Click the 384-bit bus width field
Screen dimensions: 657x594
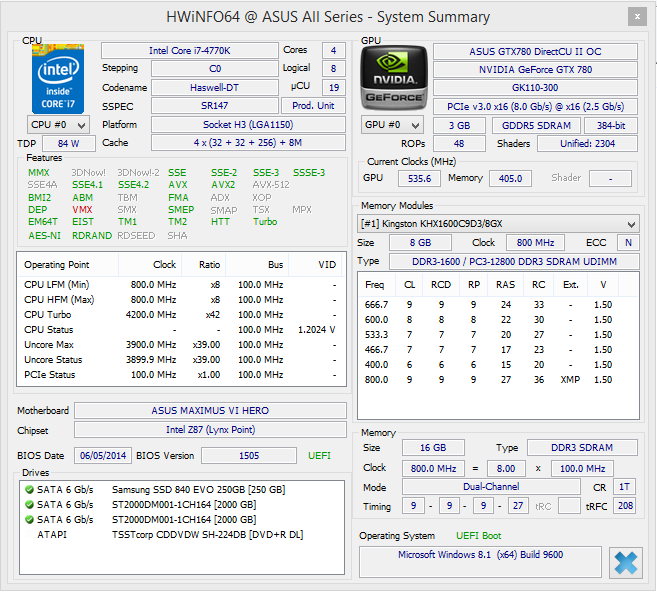coord(611,125)
